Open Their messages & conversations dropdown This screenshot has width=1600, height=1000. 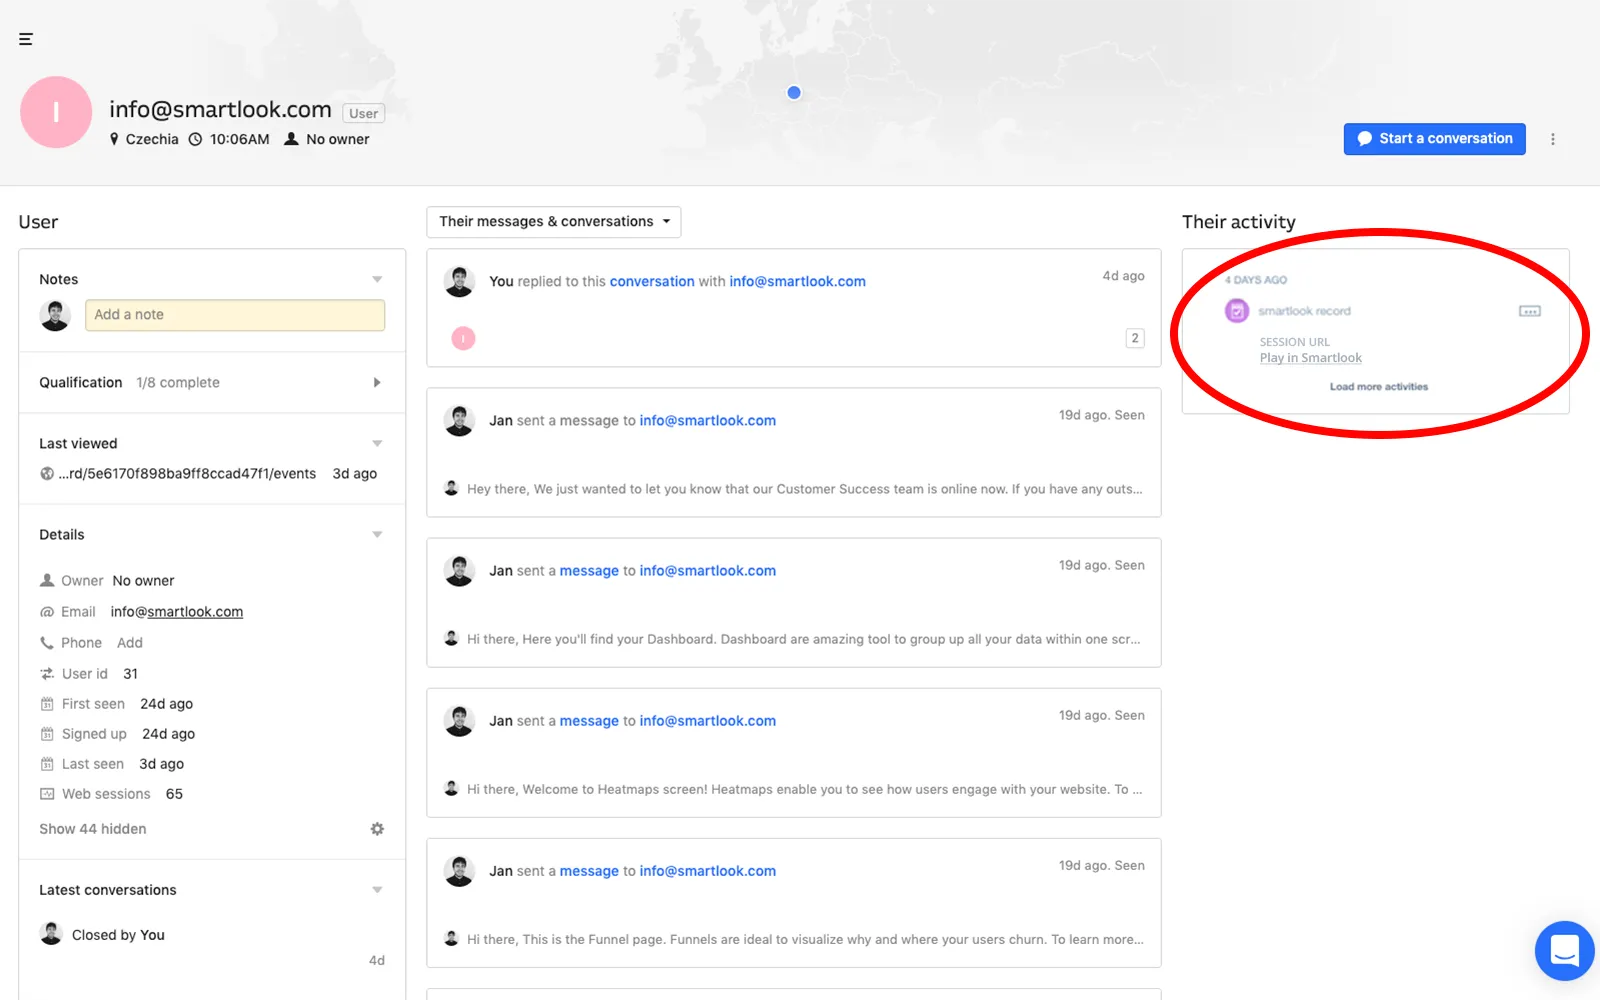(x=554, y=222)
